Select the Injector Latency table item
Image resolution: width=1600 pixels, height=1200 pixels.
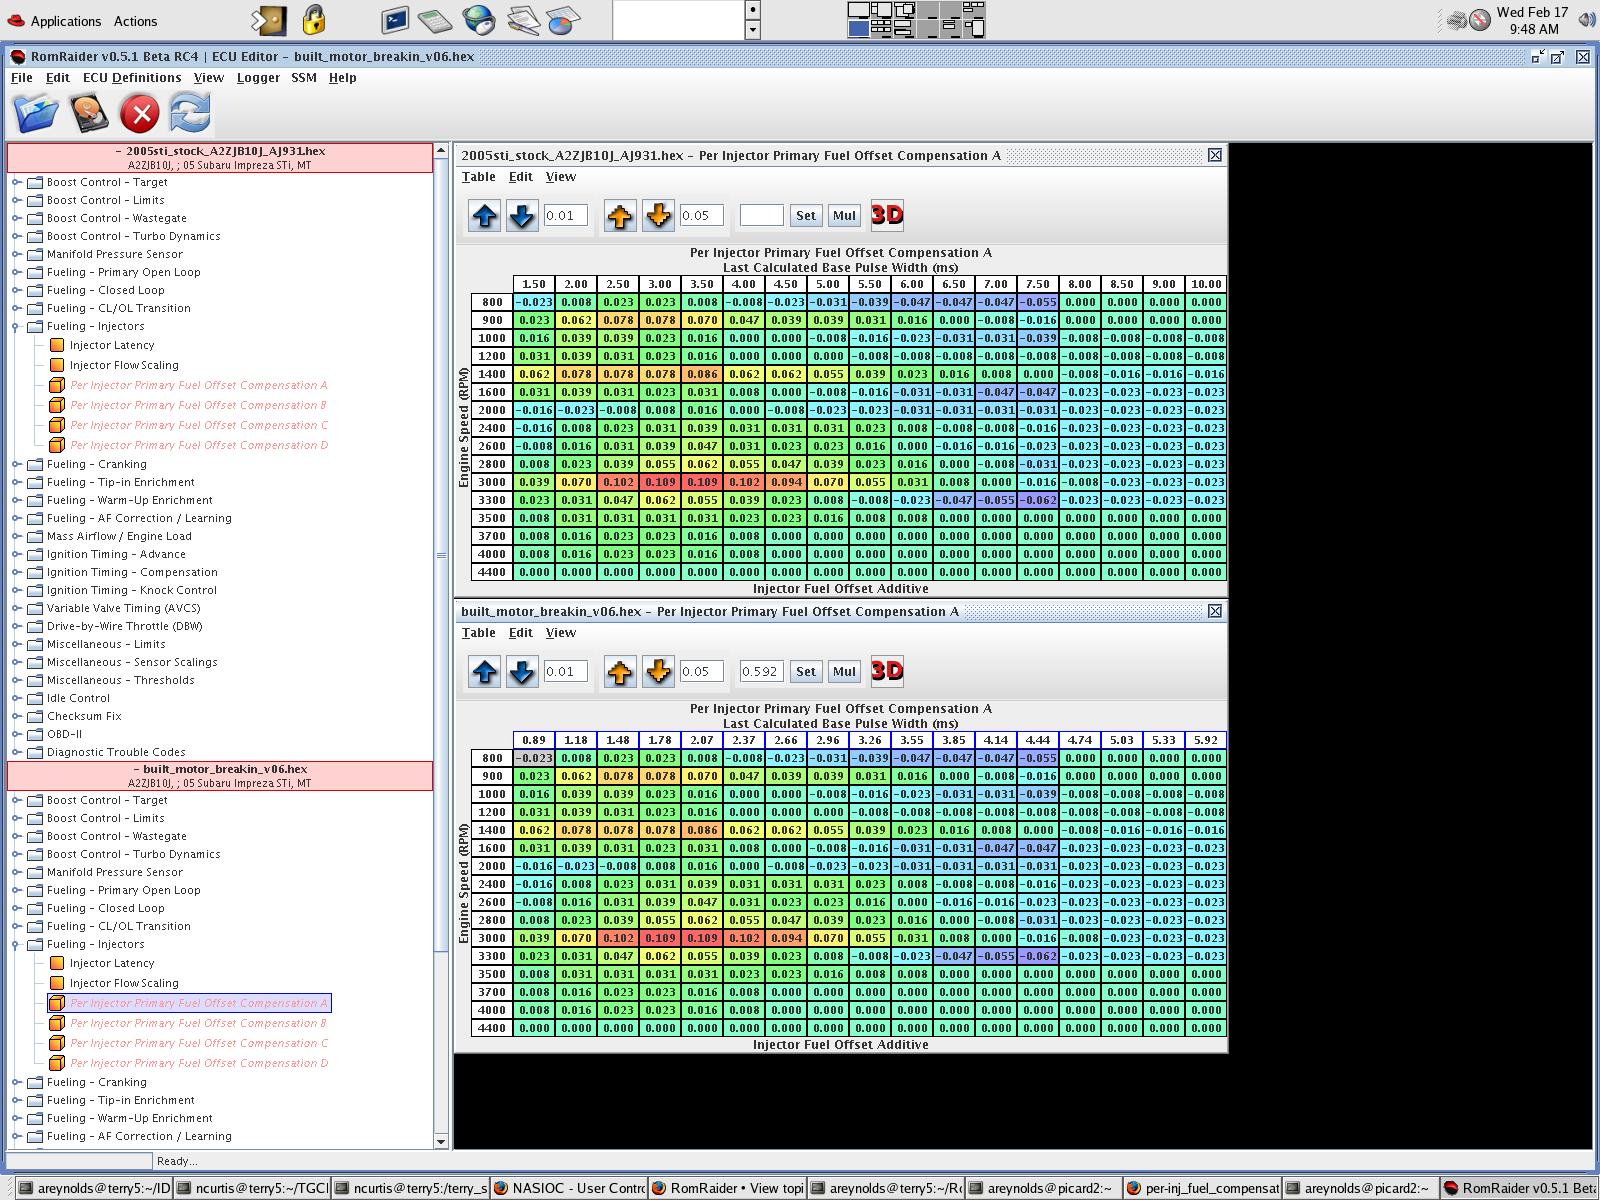(113, 345)
